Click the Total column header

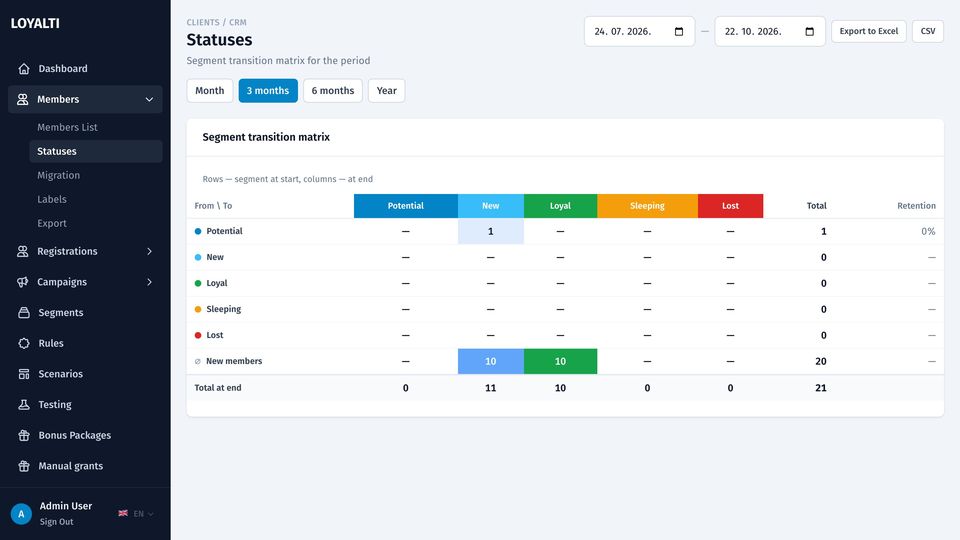tap(816, 206)
